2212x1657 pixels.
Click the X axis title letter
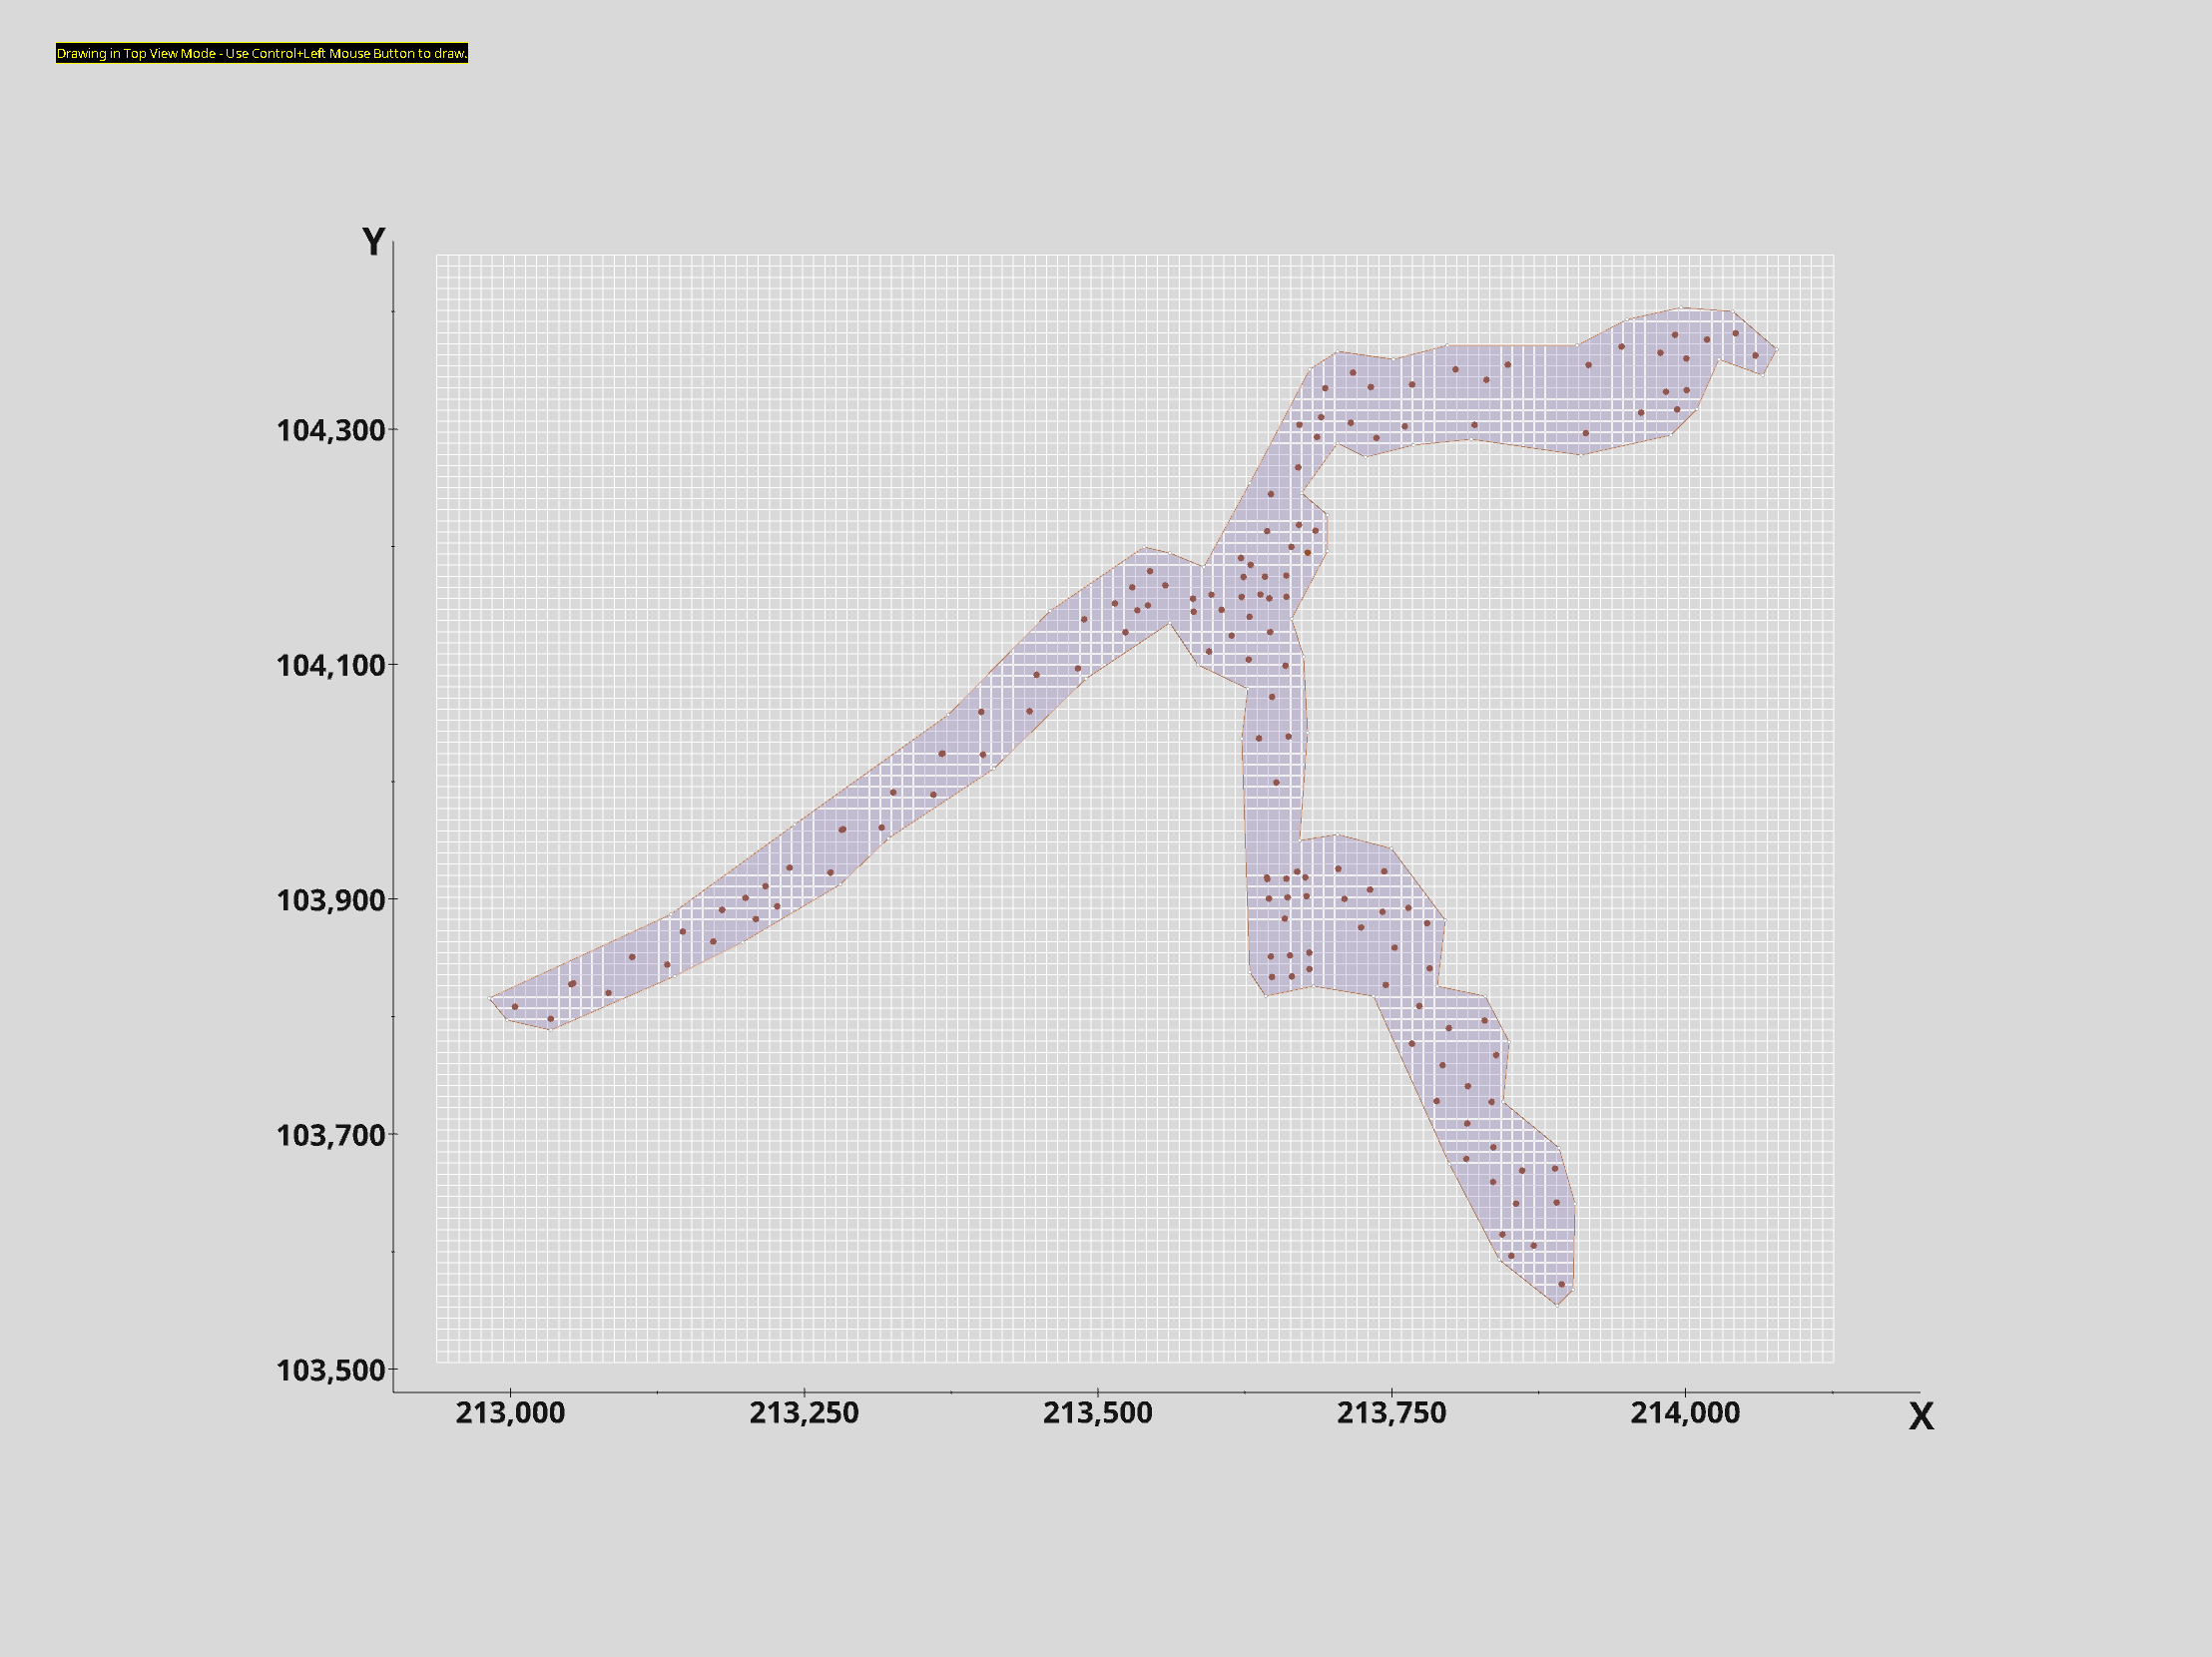tap(1921, 1417)
